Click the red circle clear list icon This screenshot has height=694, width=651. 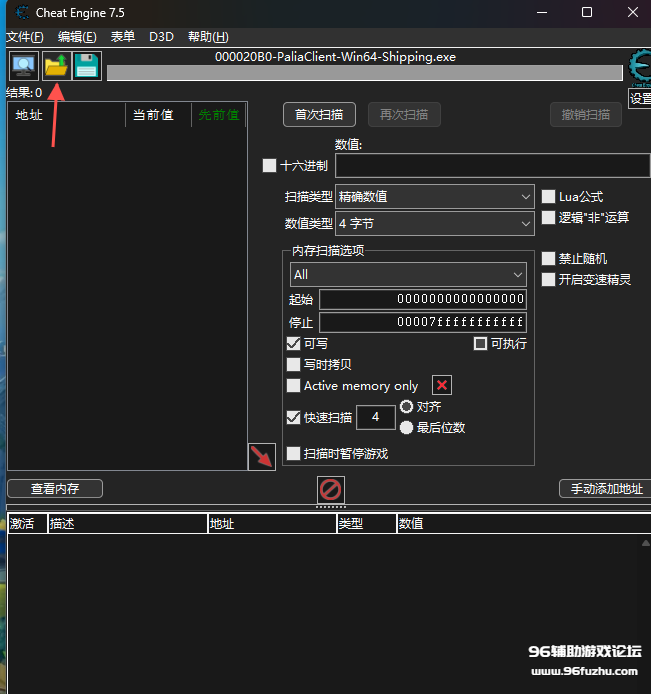coord(330,489)
